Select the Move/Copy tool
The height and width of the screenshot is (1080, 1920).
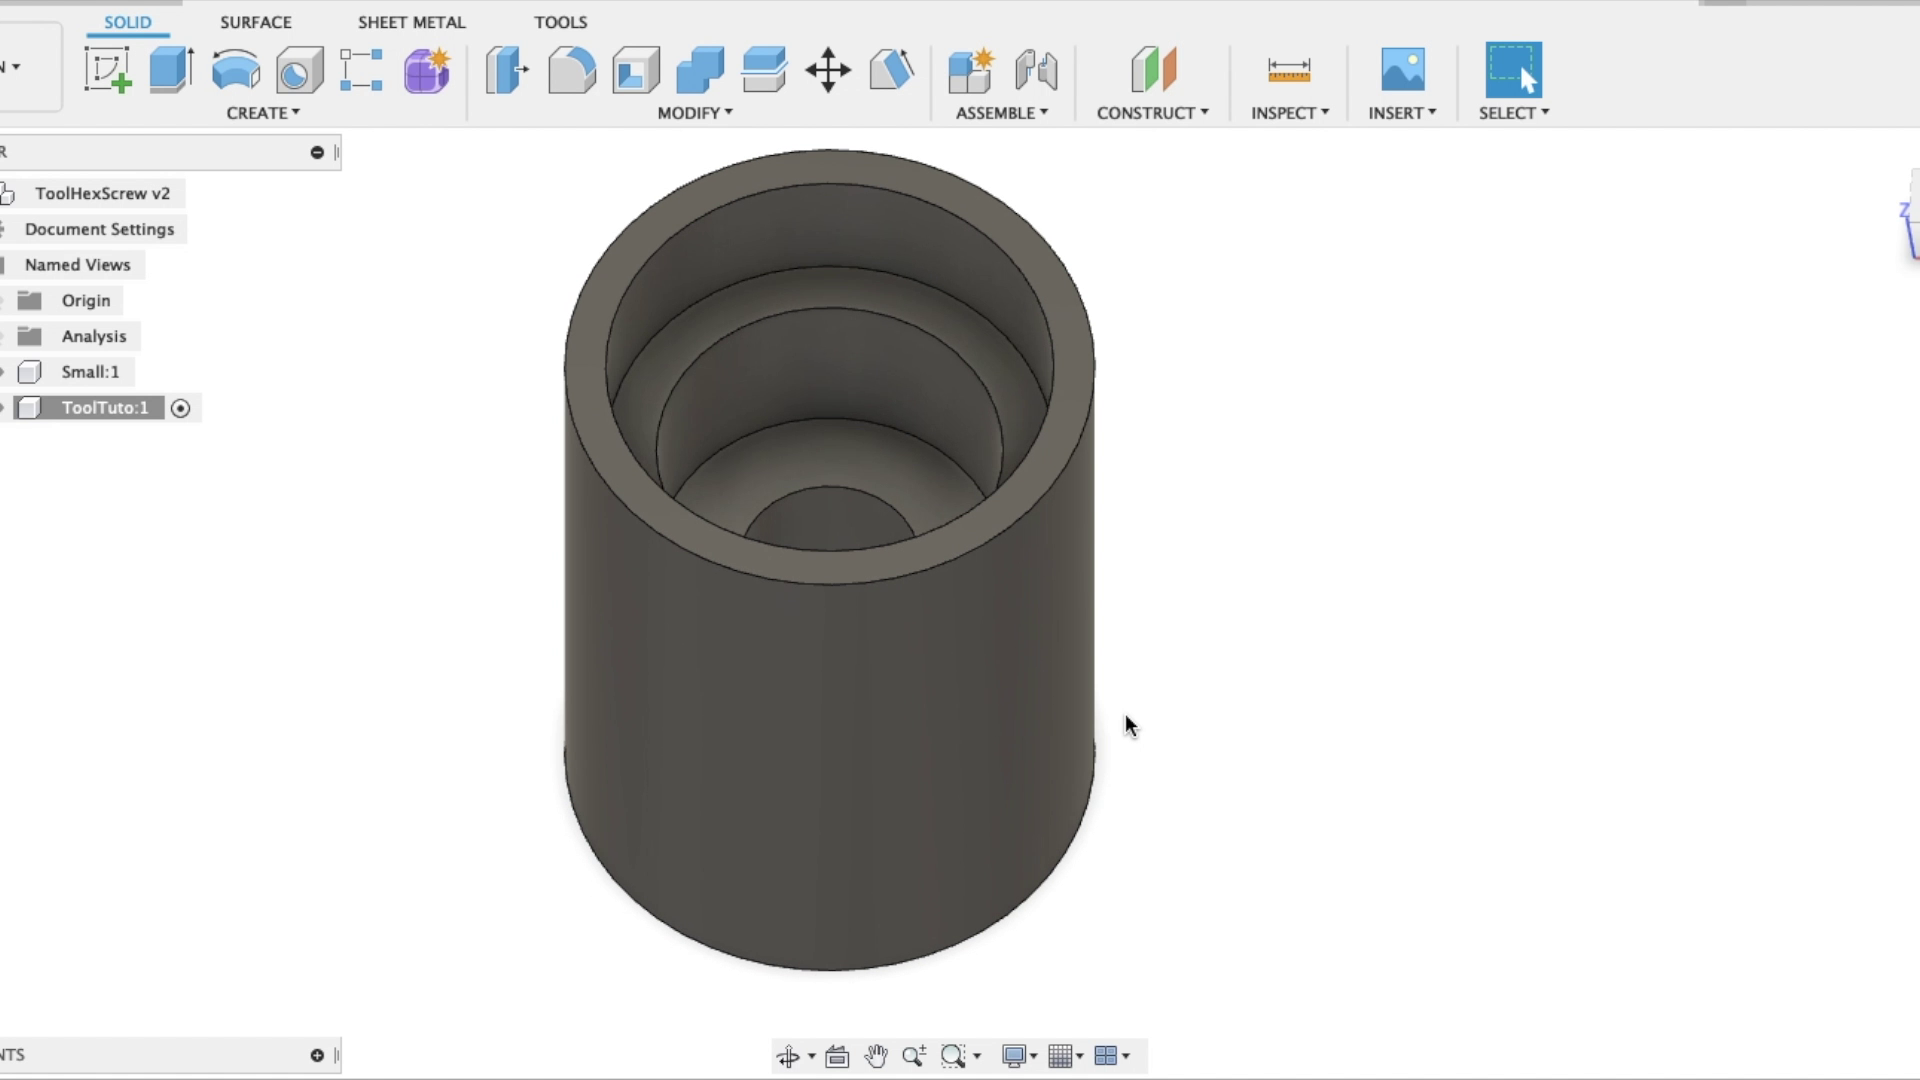point(828,70)
